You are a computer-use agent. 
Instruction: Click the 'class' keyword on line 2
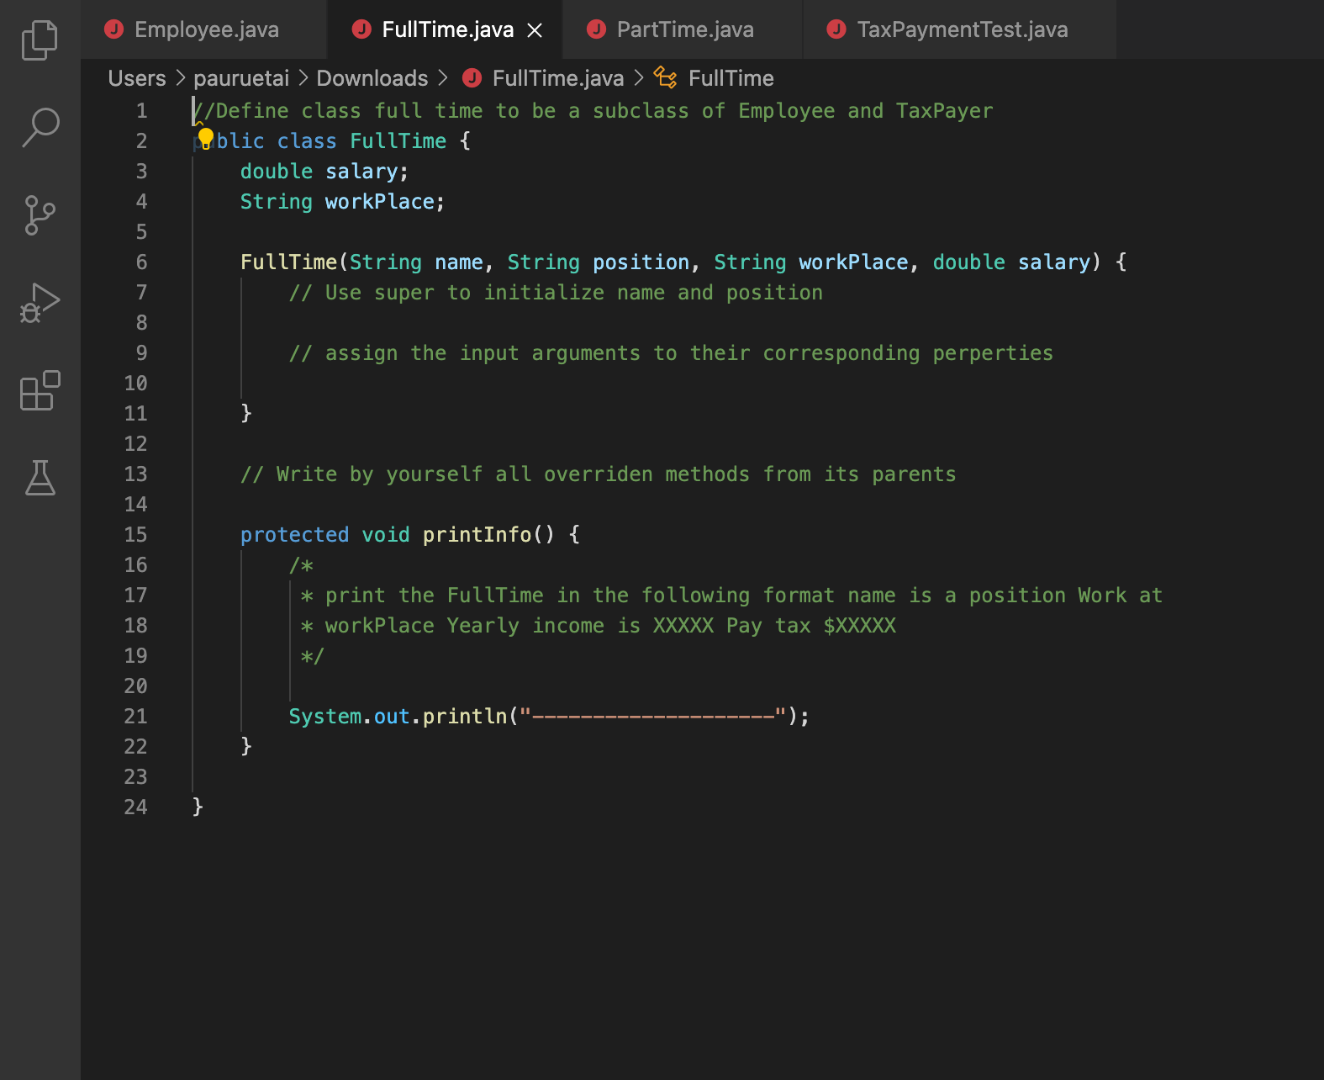tap(306, 141)
